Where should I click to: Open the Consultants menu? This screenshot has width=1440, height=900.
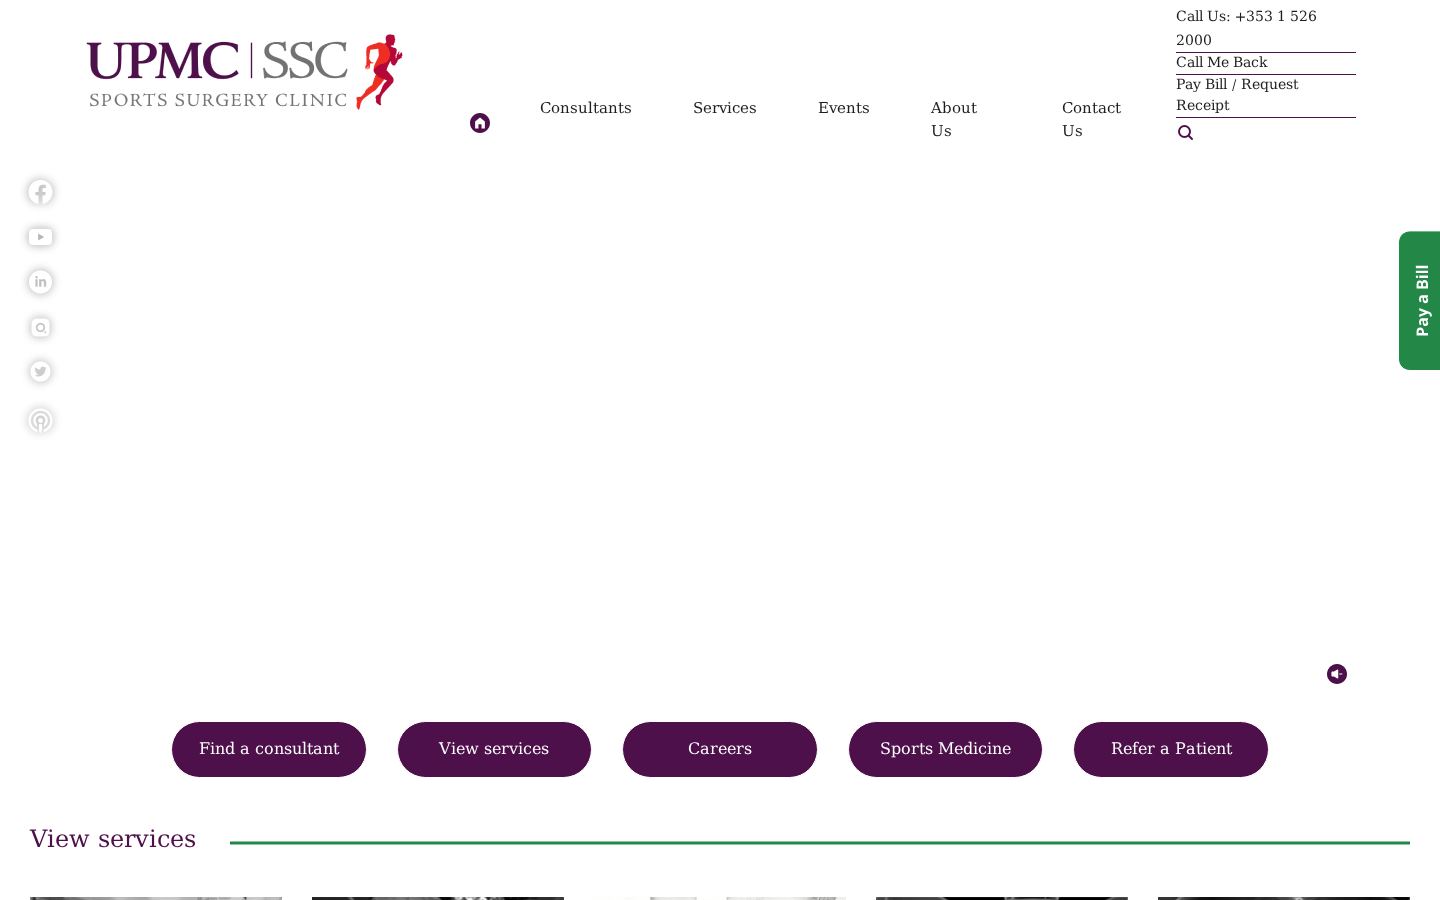[x=586, y=108]
